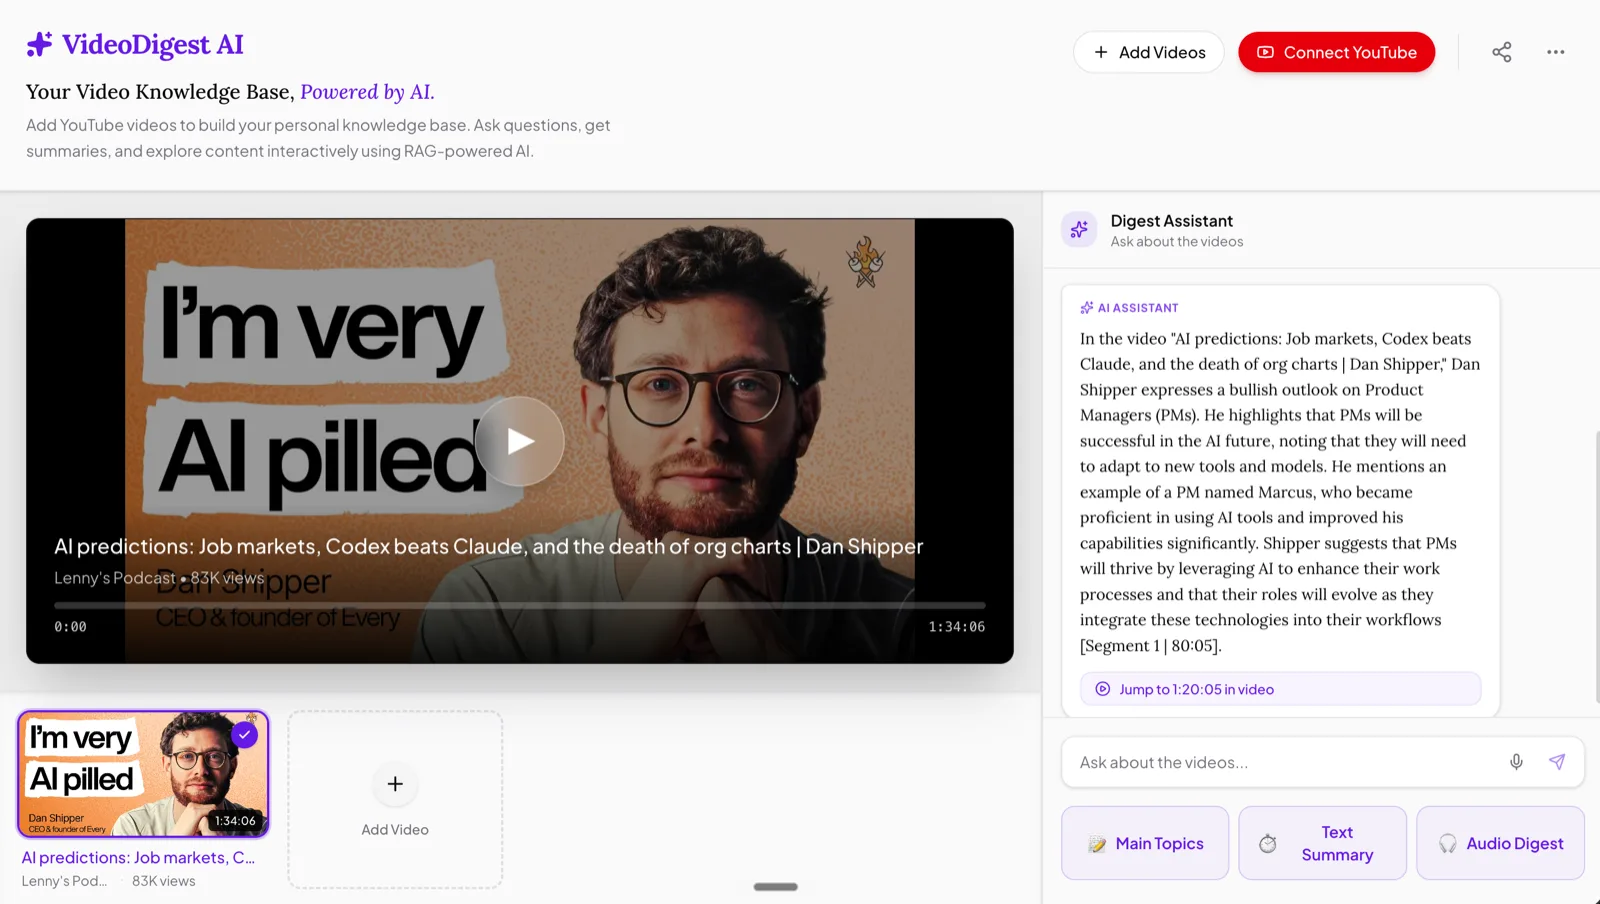This screenshot has height=904, width=1600.
Task: Click the Digest Assistant heading
Action: tap(1172, 221)
